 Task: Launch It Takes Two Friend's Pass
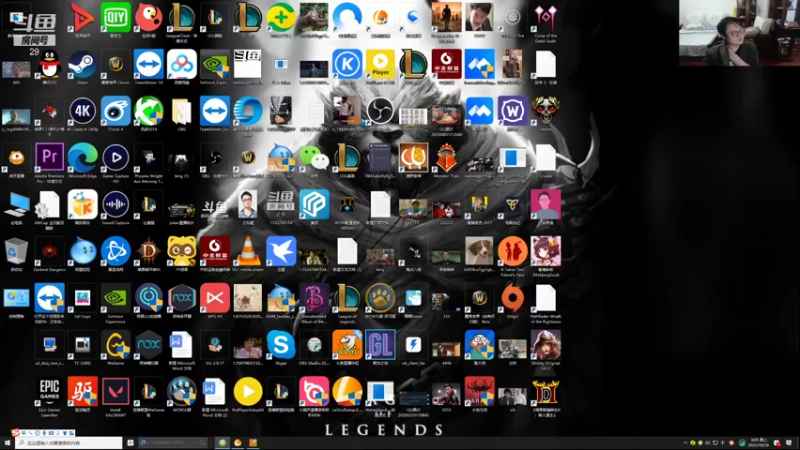point(512,251)
